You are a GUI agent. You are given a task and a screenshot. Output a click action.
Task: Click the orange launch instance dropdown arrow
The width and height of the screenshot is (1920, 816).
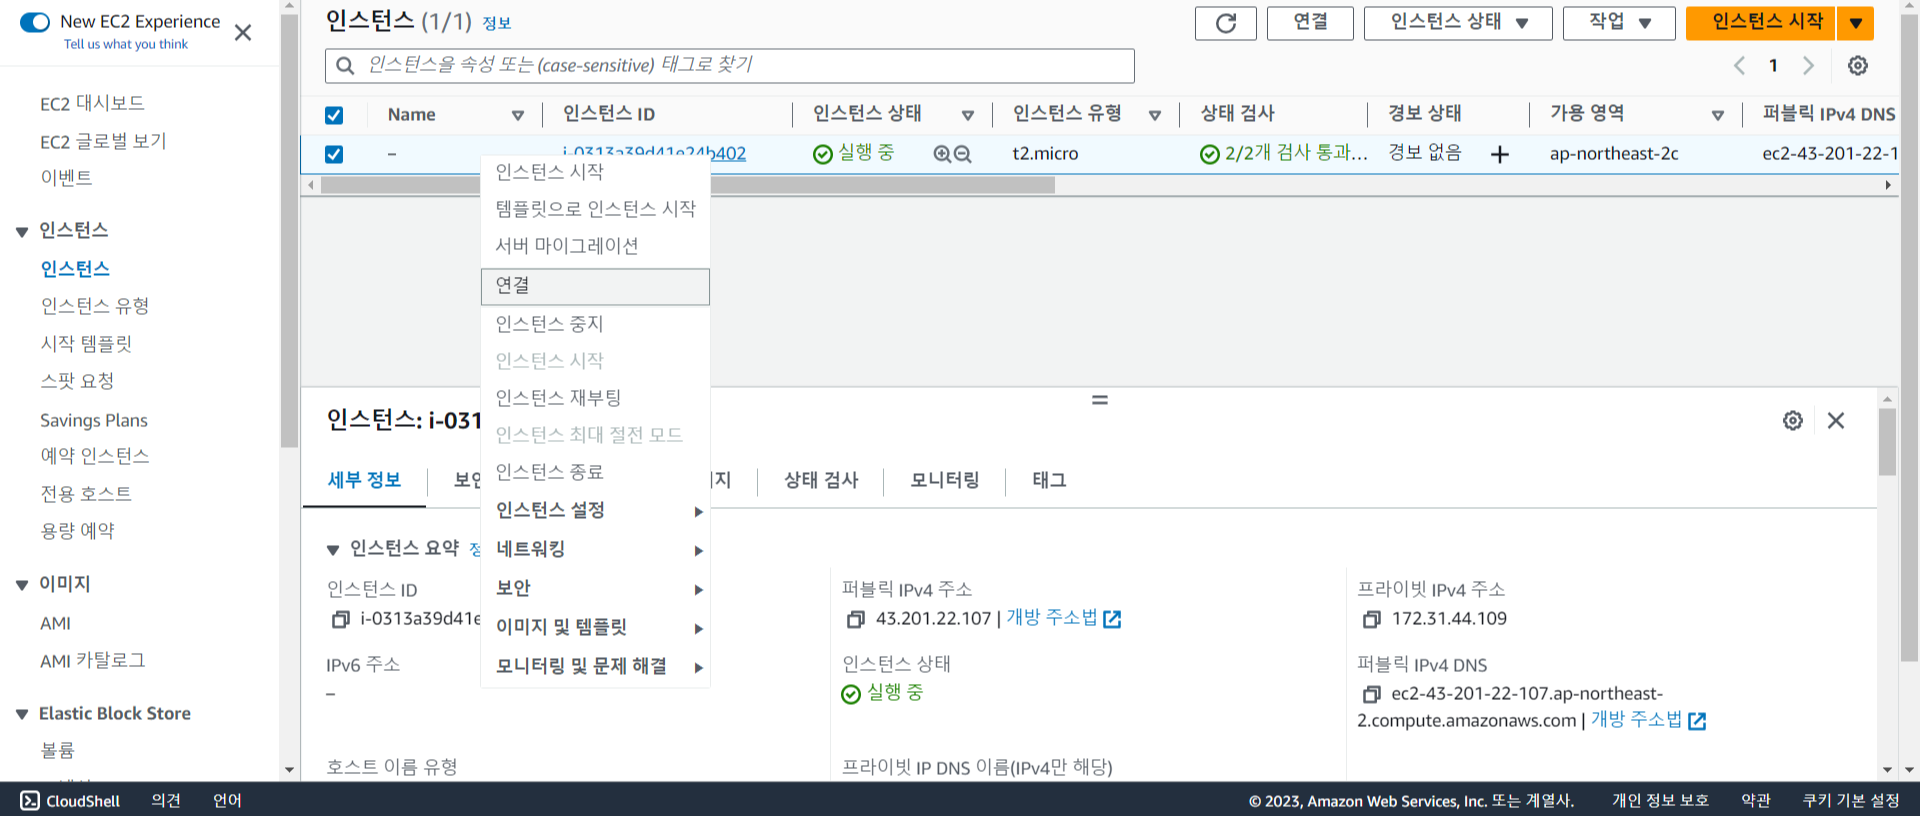coord(1855,23)
